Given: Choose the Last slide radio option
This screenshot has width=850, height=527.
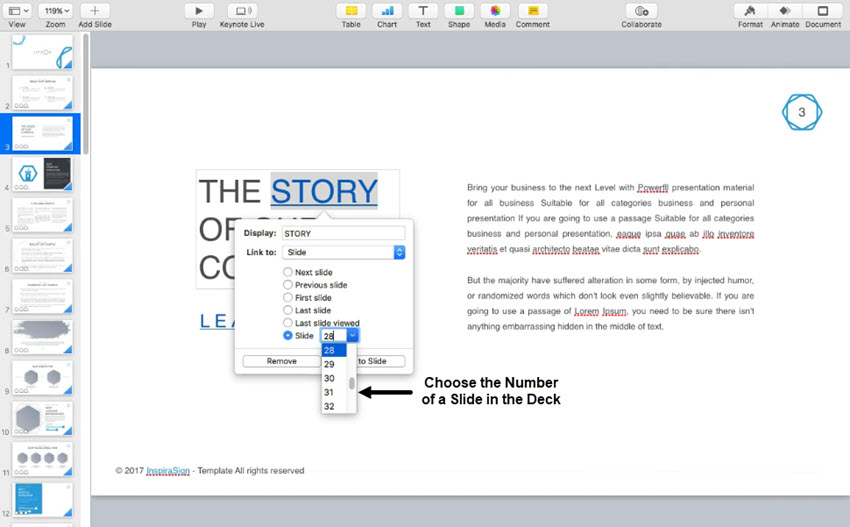Looking at the screenshot, I should coord(288,310).
